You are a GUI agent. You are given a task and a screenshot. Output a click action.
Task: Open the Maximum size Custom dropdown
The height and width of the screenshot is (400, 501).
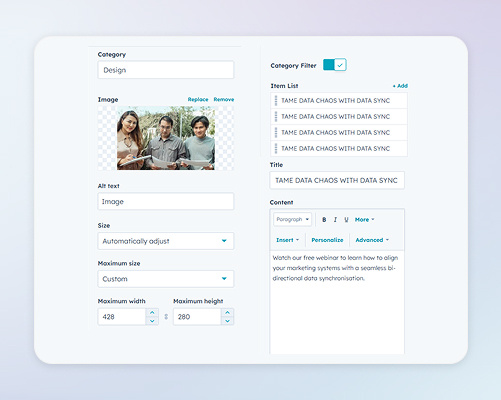click(x=166, y=279)
